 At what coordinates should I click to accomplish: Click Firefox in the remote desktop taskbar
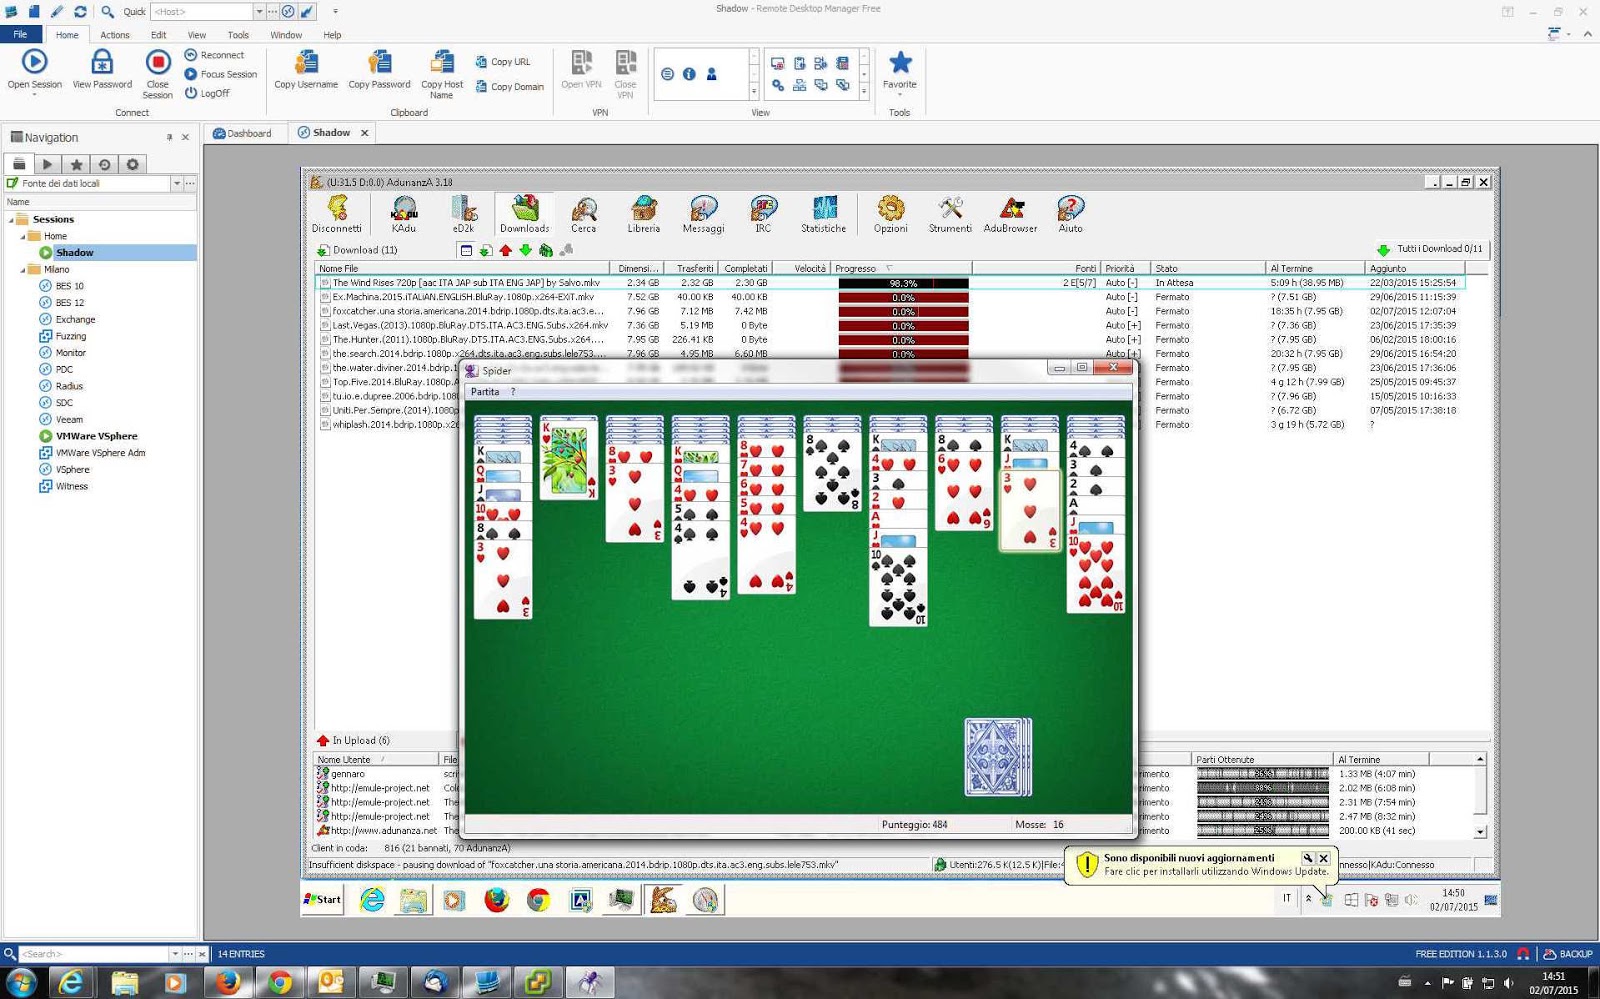pyautogui.click(x=496, y=900)
